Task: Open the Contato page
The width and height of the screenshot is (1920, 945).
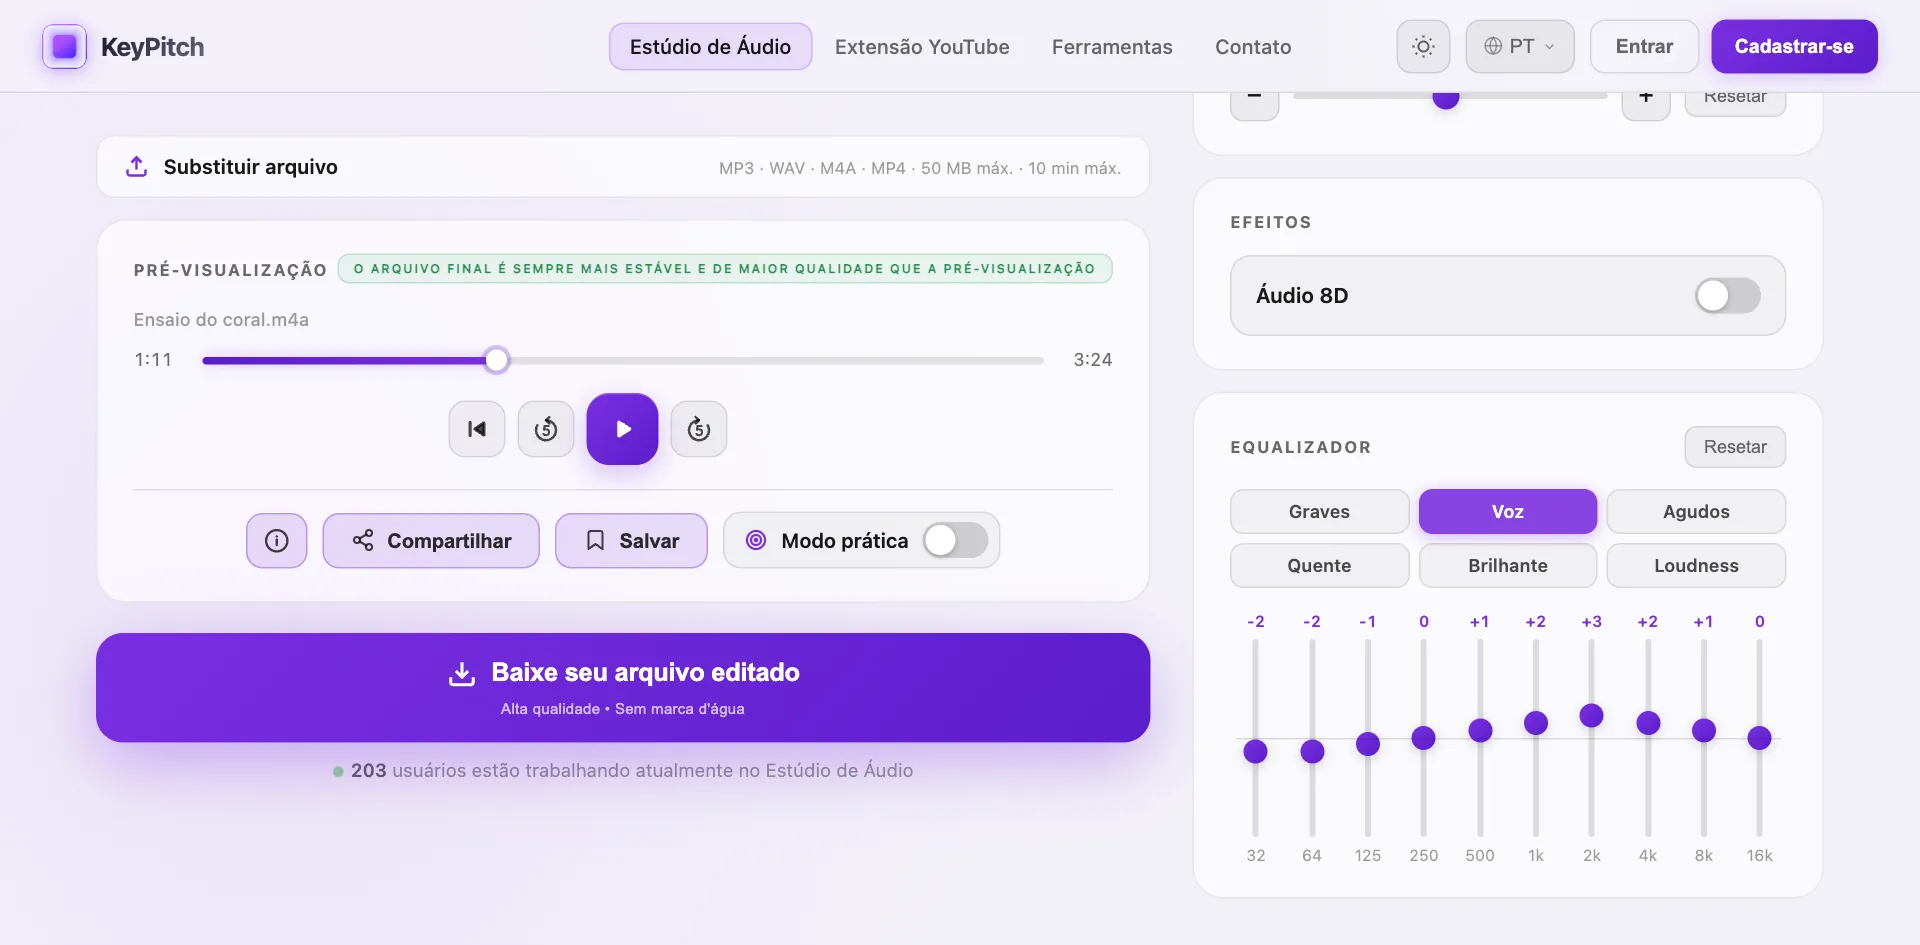Action: click(1253, 47)
